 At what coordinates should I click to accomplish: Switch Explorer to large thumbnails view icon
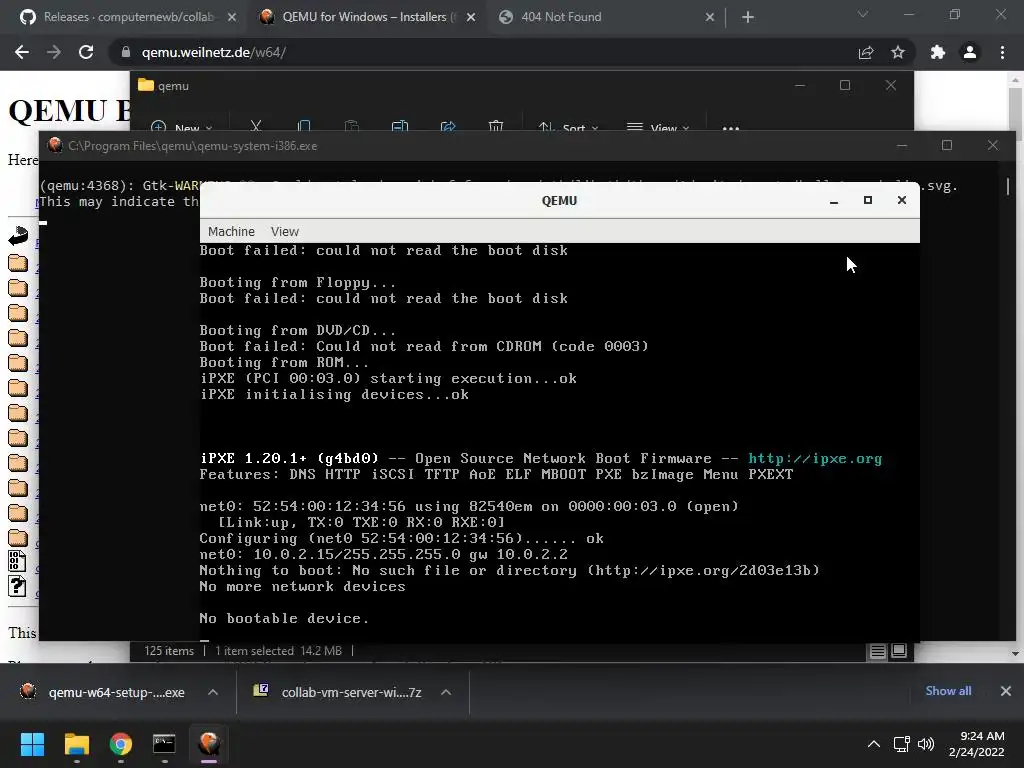[x=899, y=651]
